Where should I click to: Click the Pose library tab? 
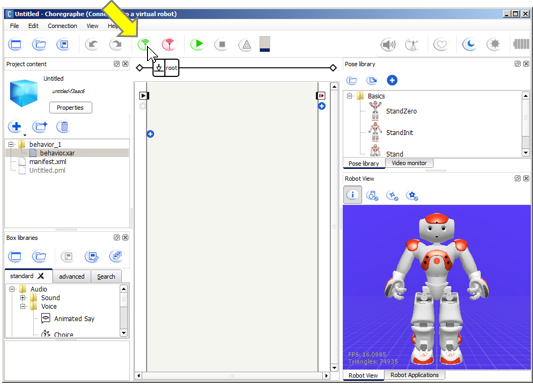(x=364, y=164)
